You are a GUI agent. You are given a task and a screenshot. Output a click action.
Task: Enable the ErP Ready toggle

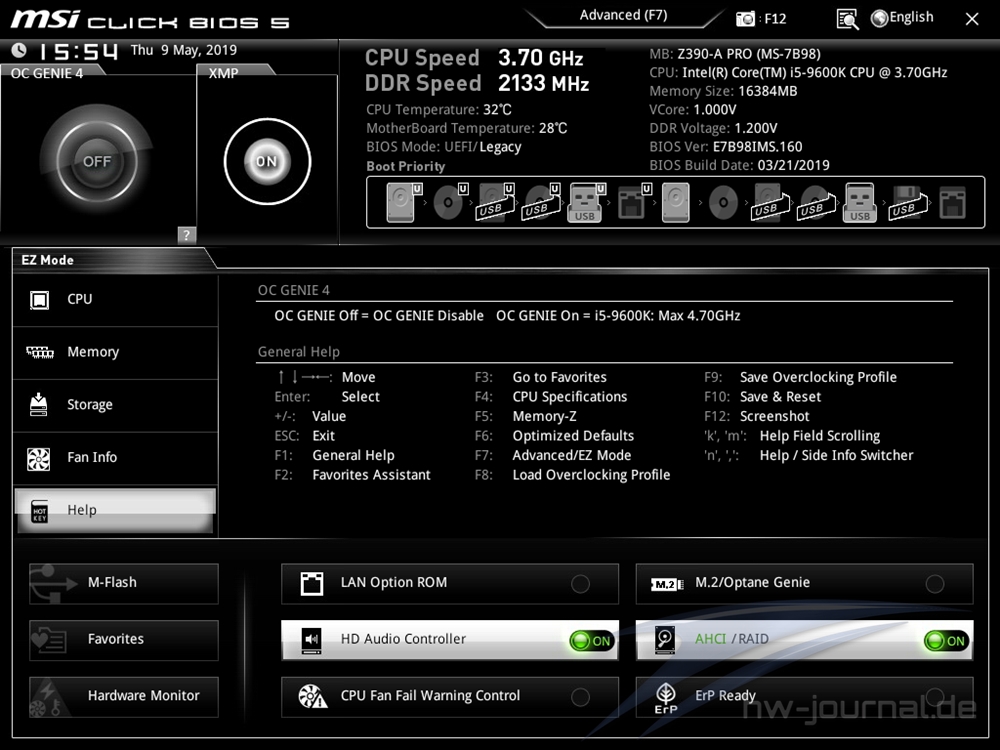click(934, 696)
